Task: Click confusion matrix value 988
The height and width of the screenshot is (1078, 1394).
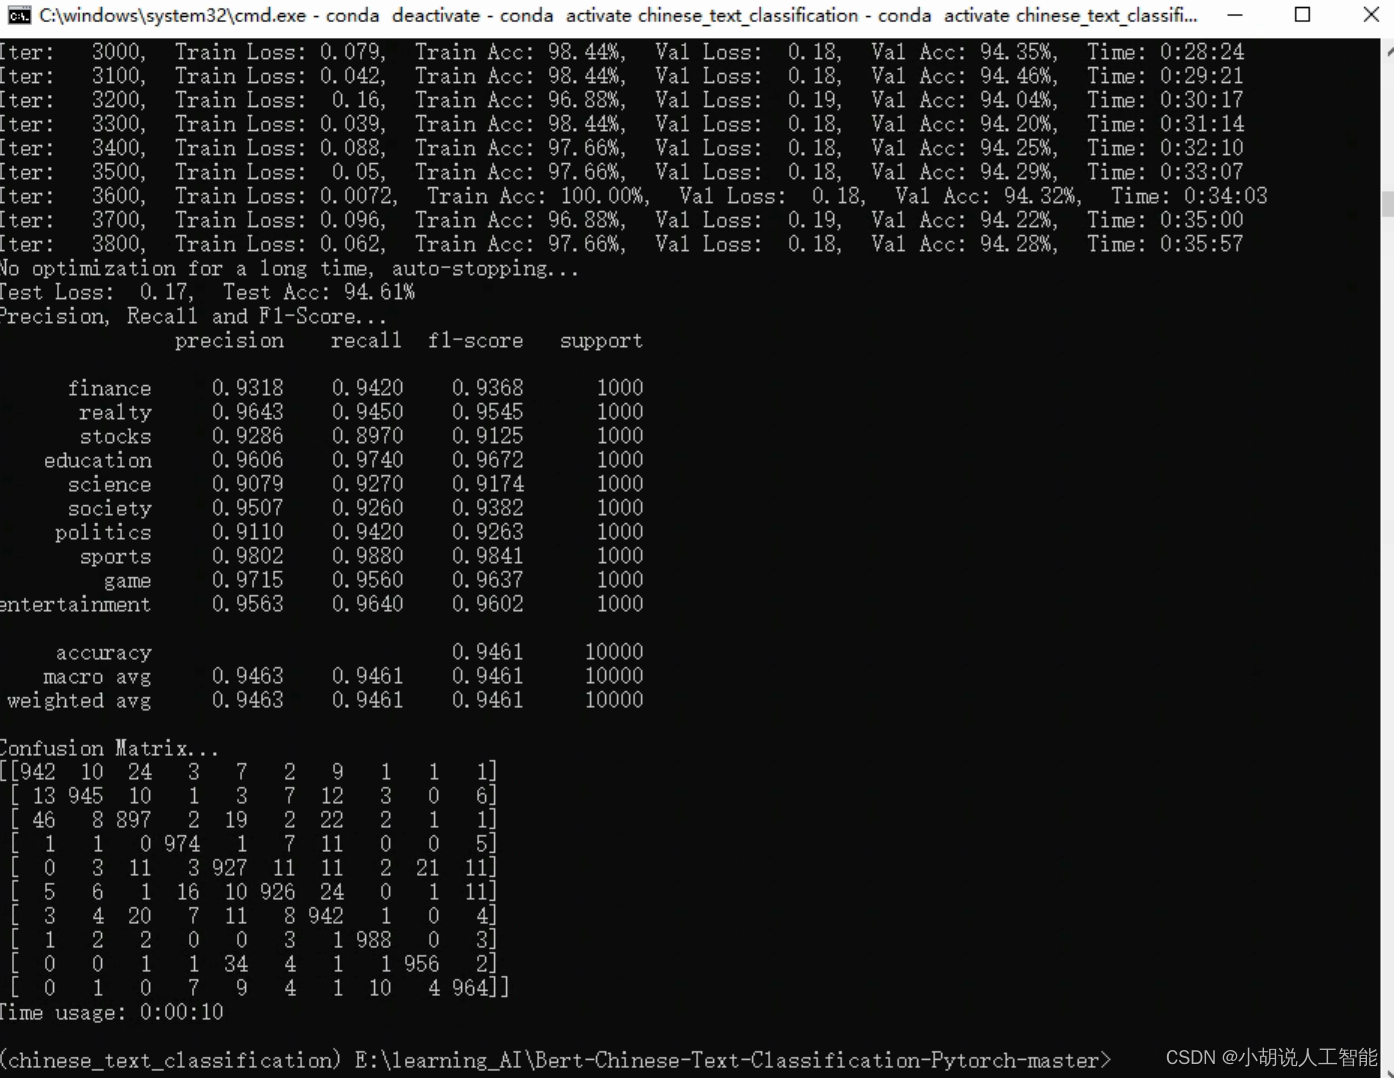Action: pyautogui.click(x=373, y=940)
